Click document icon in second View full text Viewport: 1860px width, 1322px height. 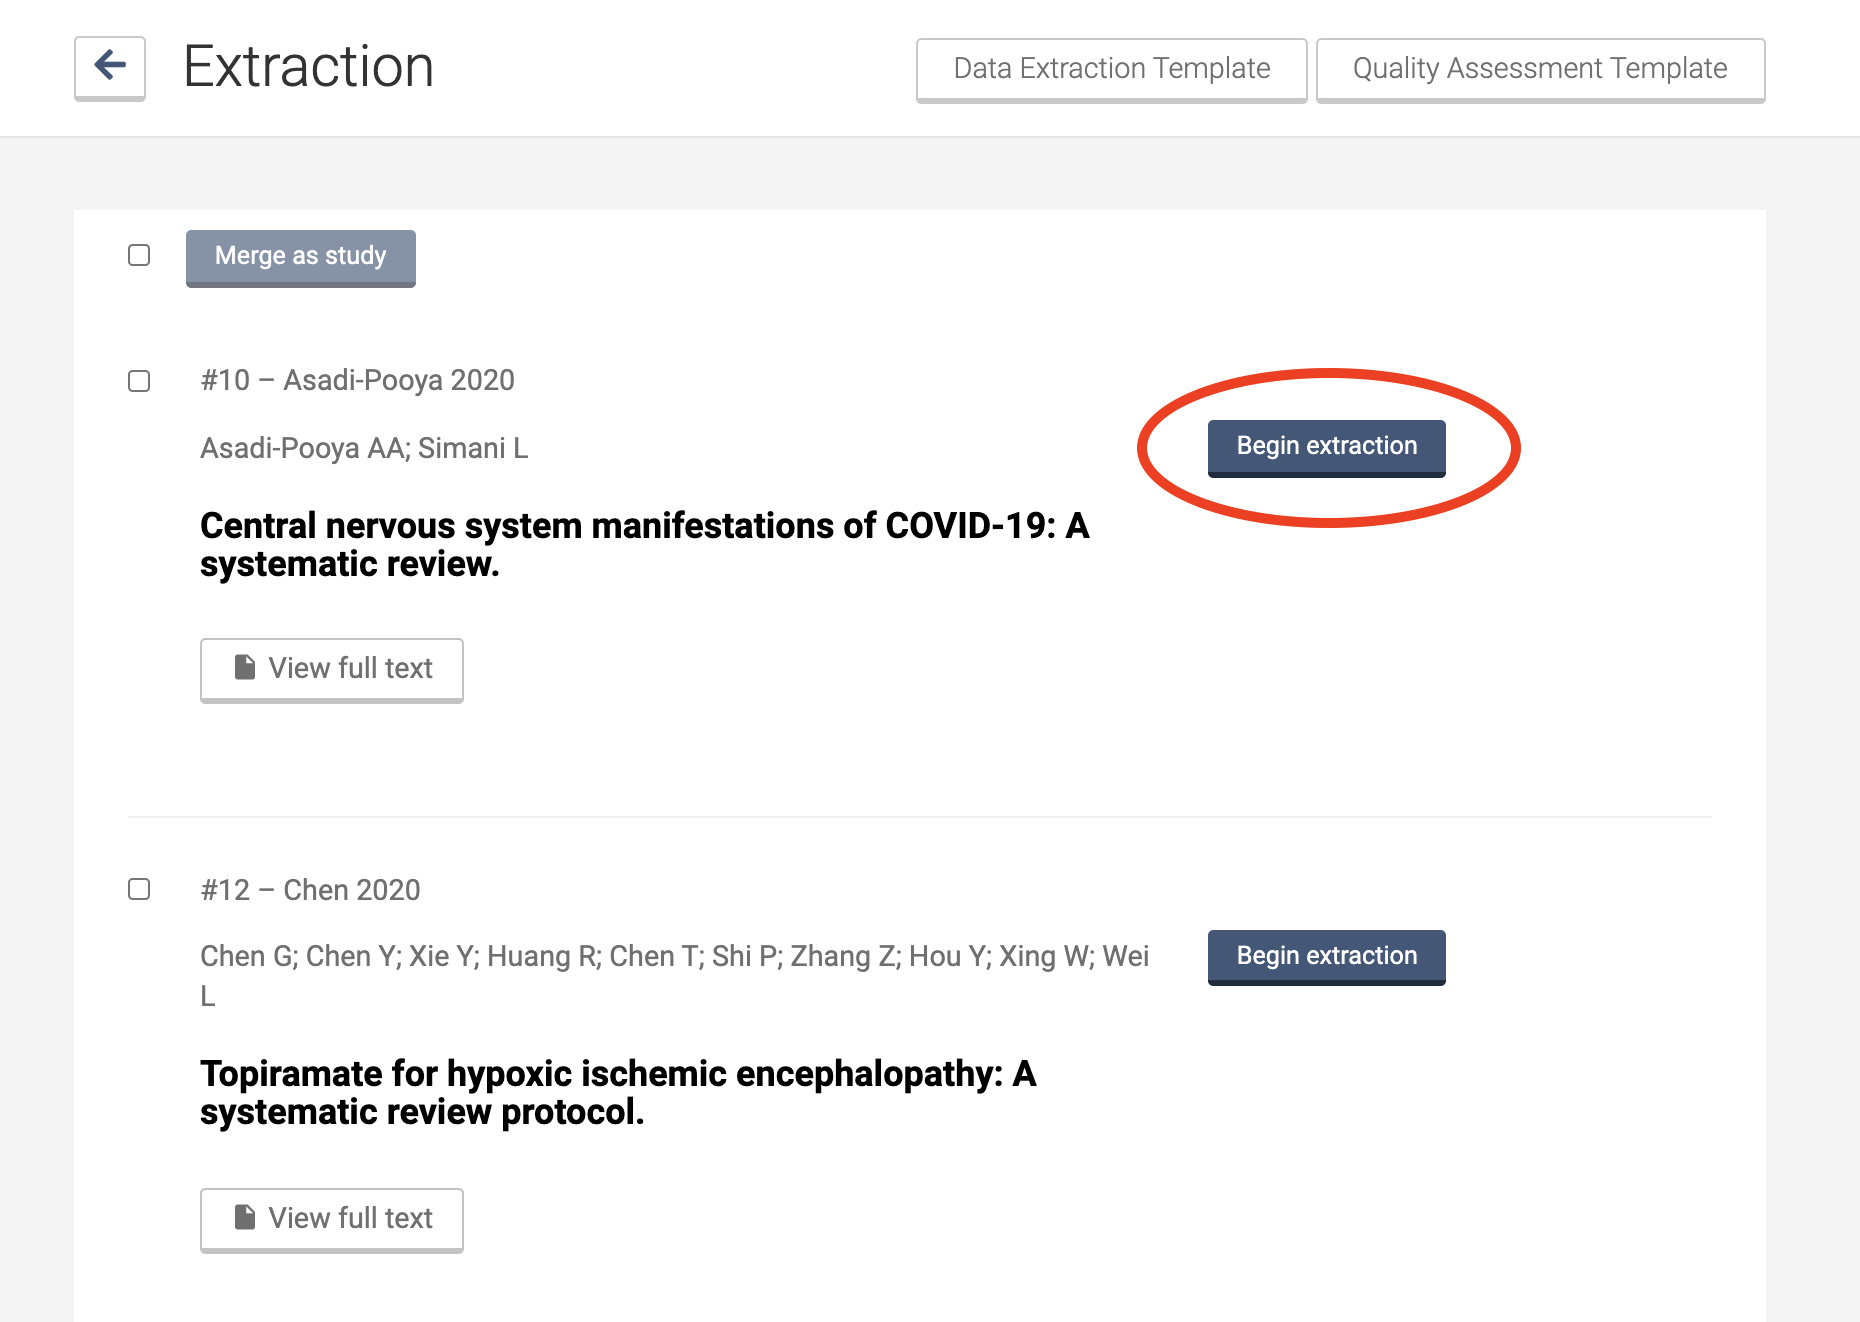245,1217
